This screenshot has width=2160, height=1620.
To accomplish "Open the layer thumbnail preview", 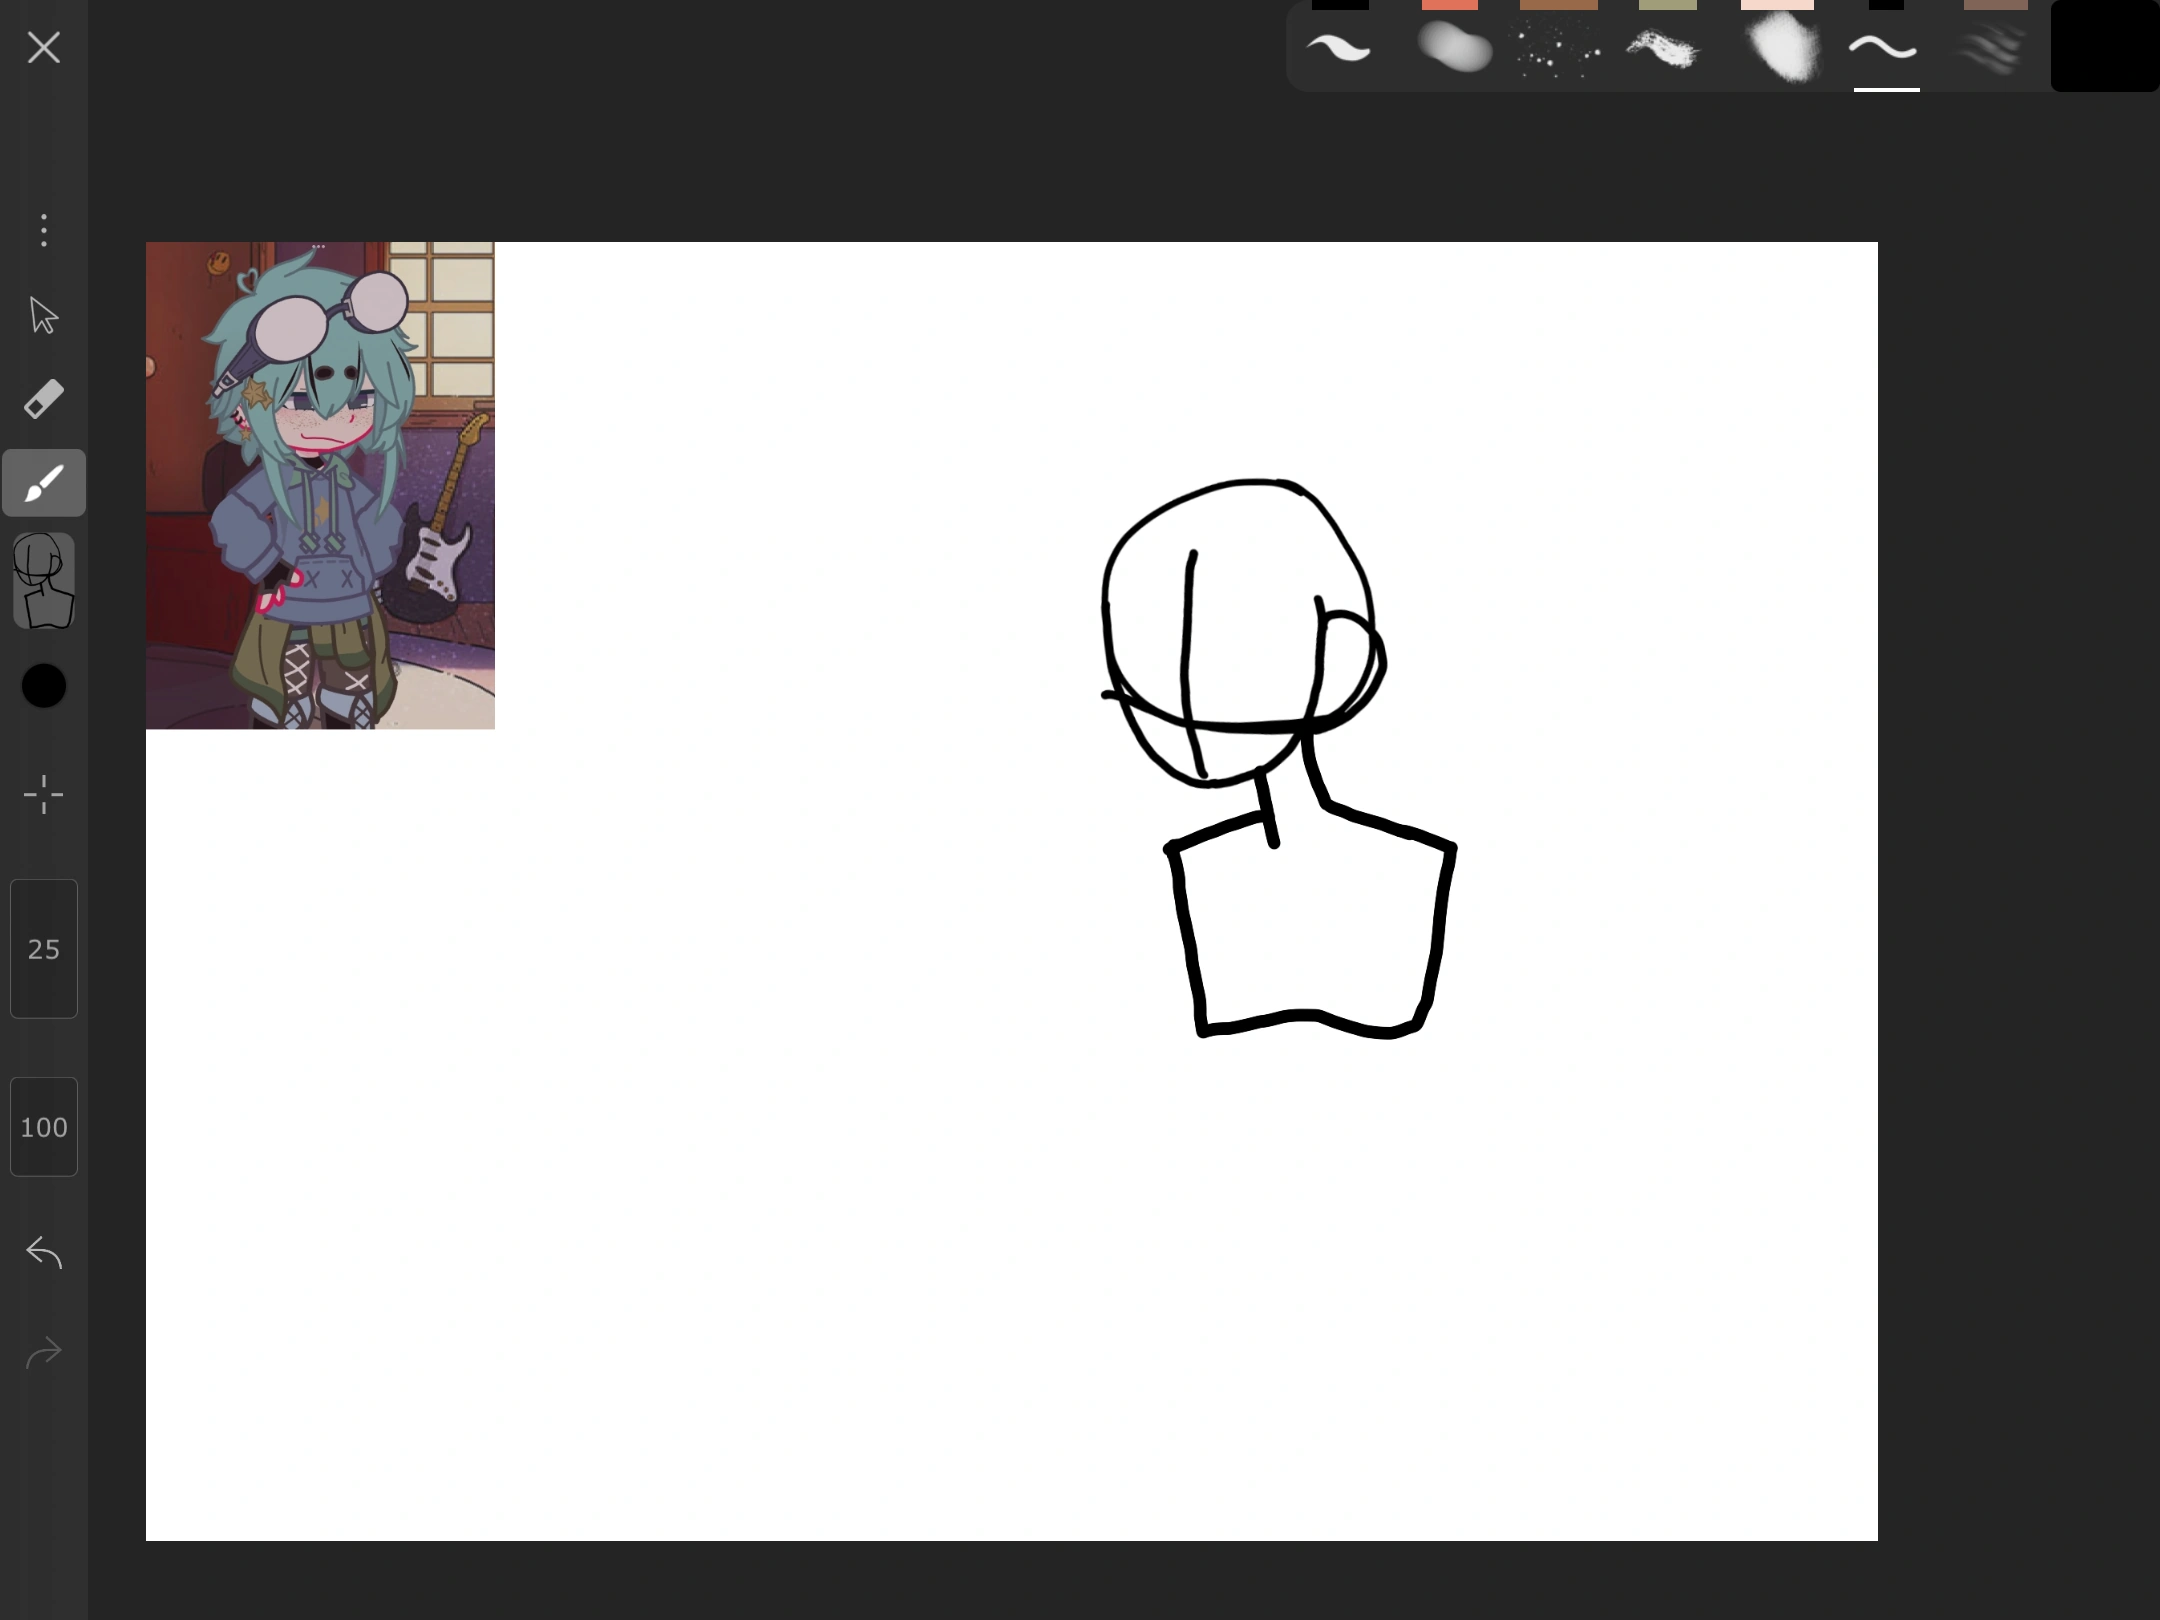I will 44,581.
